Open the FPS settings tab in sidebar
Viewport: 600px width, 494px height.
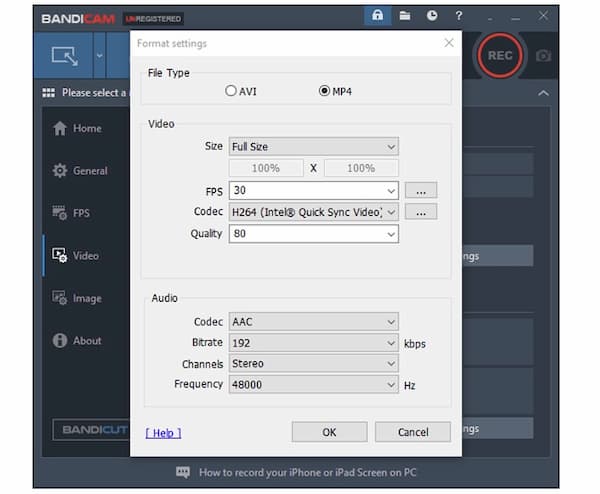click(x=71, y=213)
